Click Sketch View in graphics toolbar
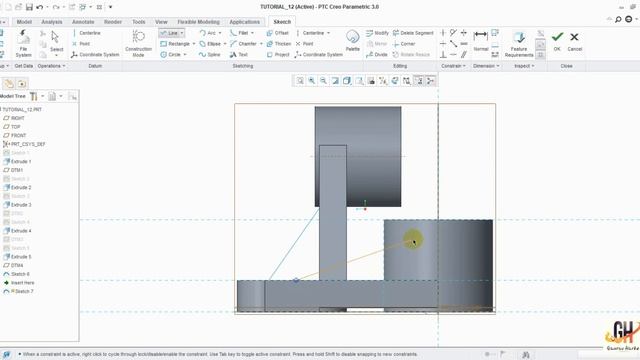The width and height of the screenshot is (640, 360). tap(395, 81)
